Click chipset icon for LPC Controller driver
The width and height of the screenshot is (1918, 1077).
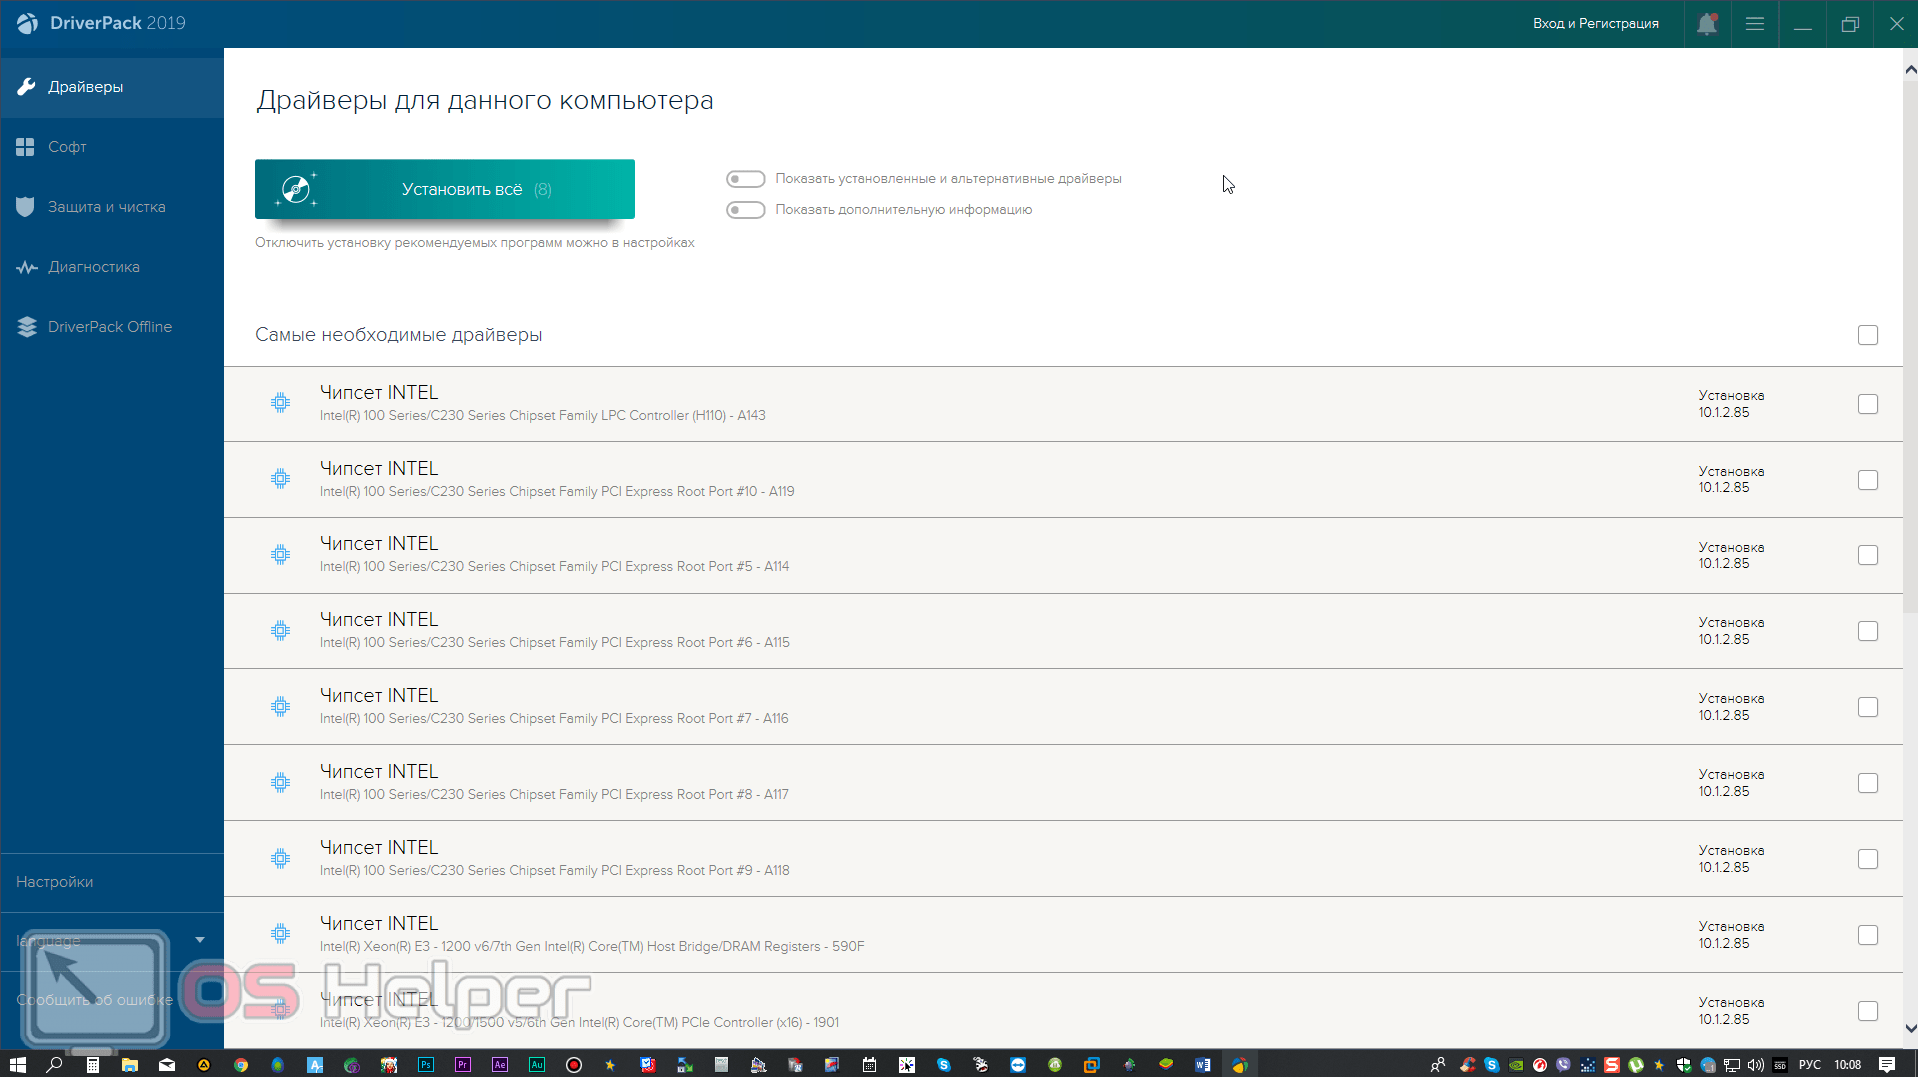click(280, 403)
